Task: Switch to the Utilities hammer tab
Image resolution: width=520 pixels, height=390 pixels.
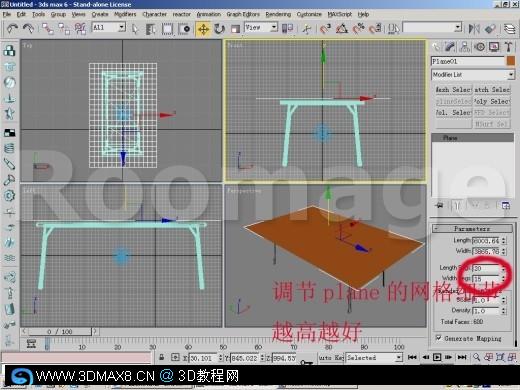Action: (x=509, y=47)
